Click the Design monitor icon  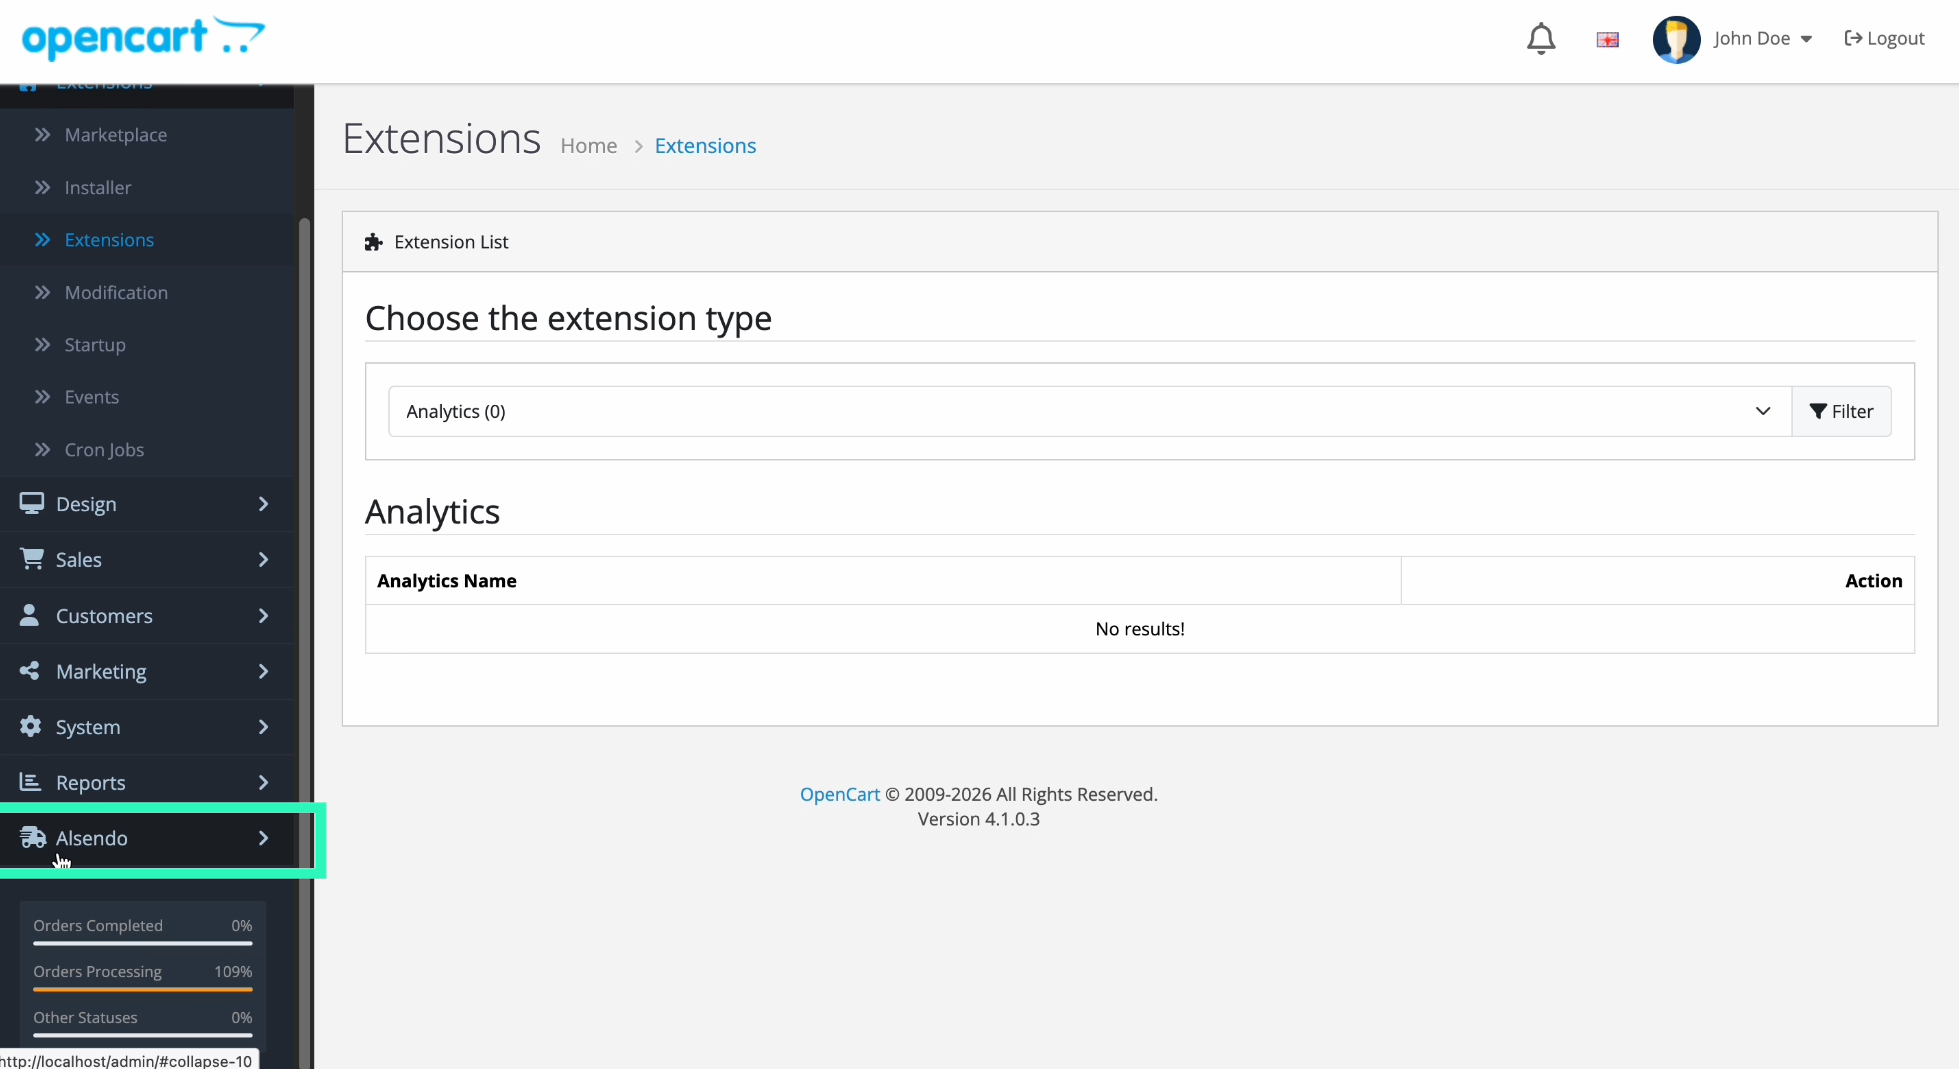31,503
